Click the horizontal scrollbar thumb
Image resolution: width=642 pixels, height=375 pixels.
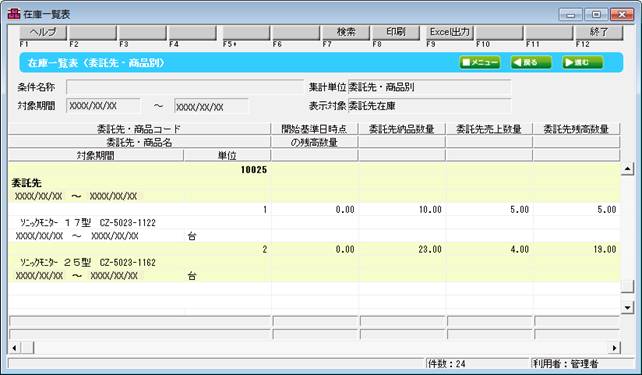pos(27,348)
